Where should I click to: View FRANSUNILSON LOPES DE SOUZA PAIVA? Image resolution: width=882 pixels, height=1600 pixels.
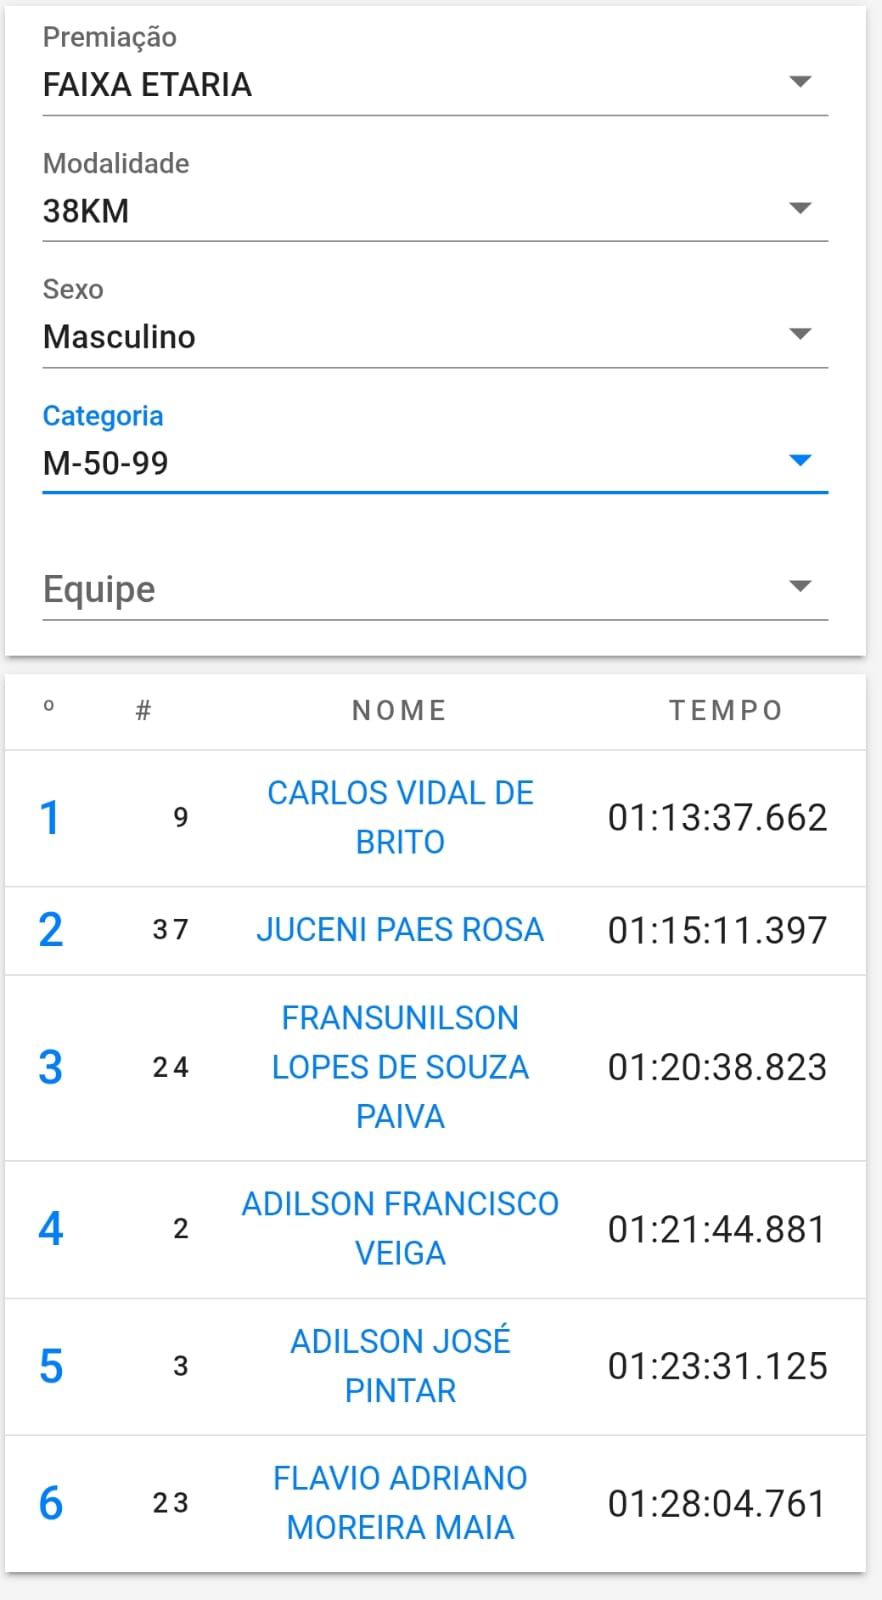click(400, 1067)
